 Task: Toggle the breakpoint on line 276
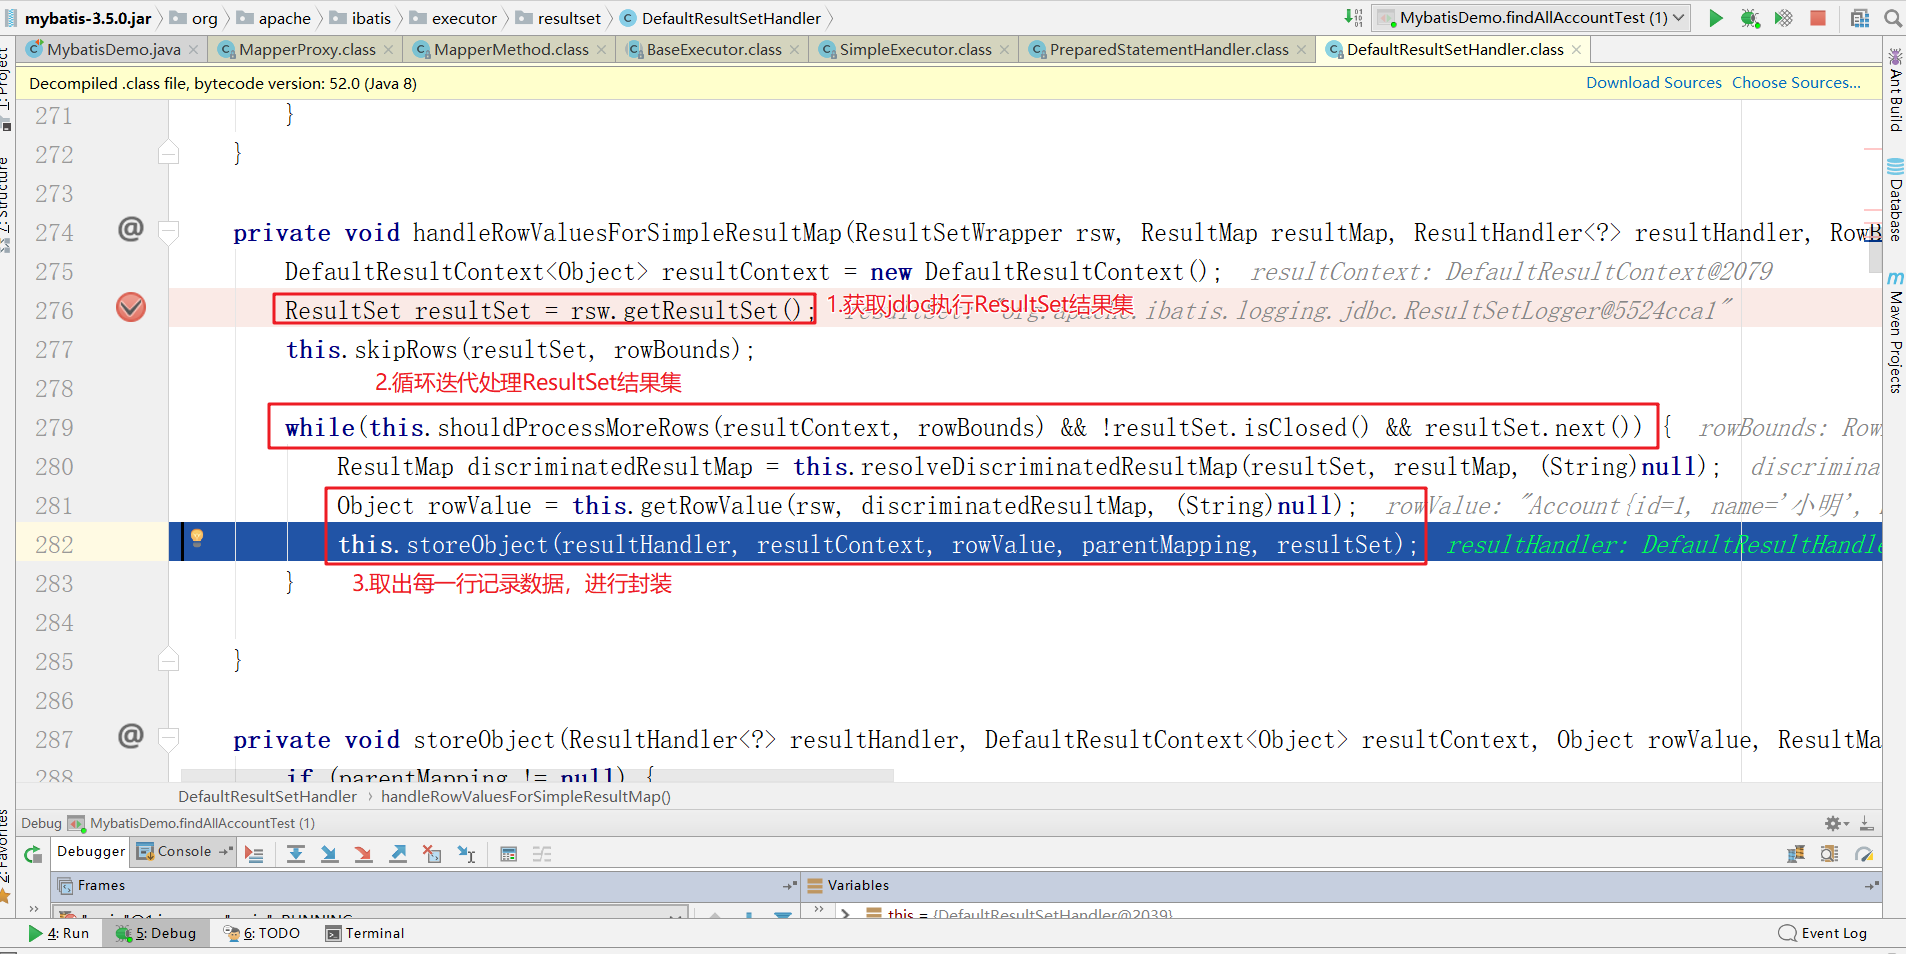click(131, 308)
